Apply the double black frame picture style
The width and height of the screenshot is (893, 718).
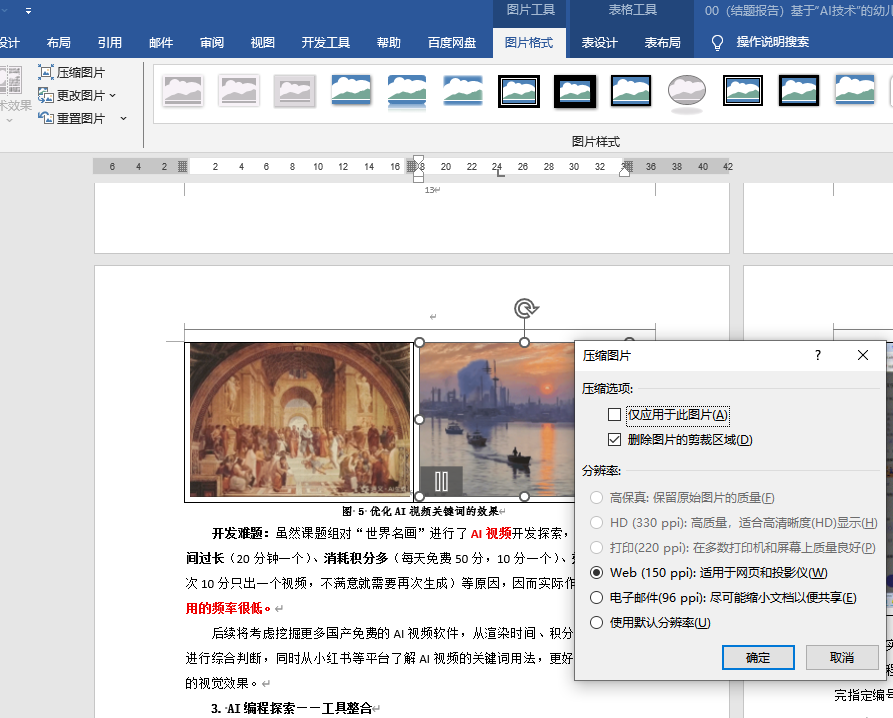pyautogui.click(x=519, y=91)
